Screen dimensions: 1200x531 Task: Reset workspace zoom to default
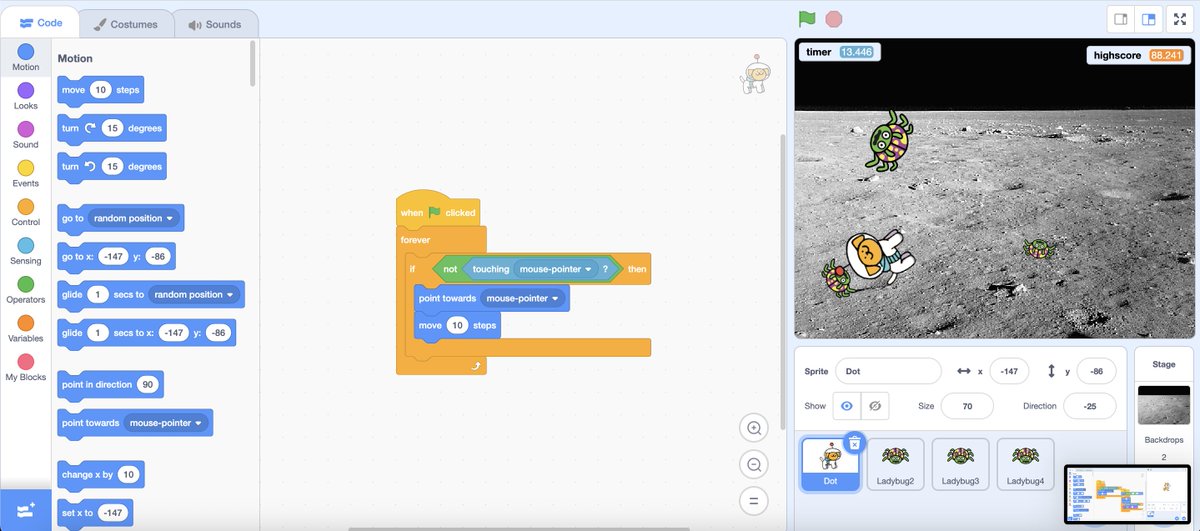coord(753,501)
